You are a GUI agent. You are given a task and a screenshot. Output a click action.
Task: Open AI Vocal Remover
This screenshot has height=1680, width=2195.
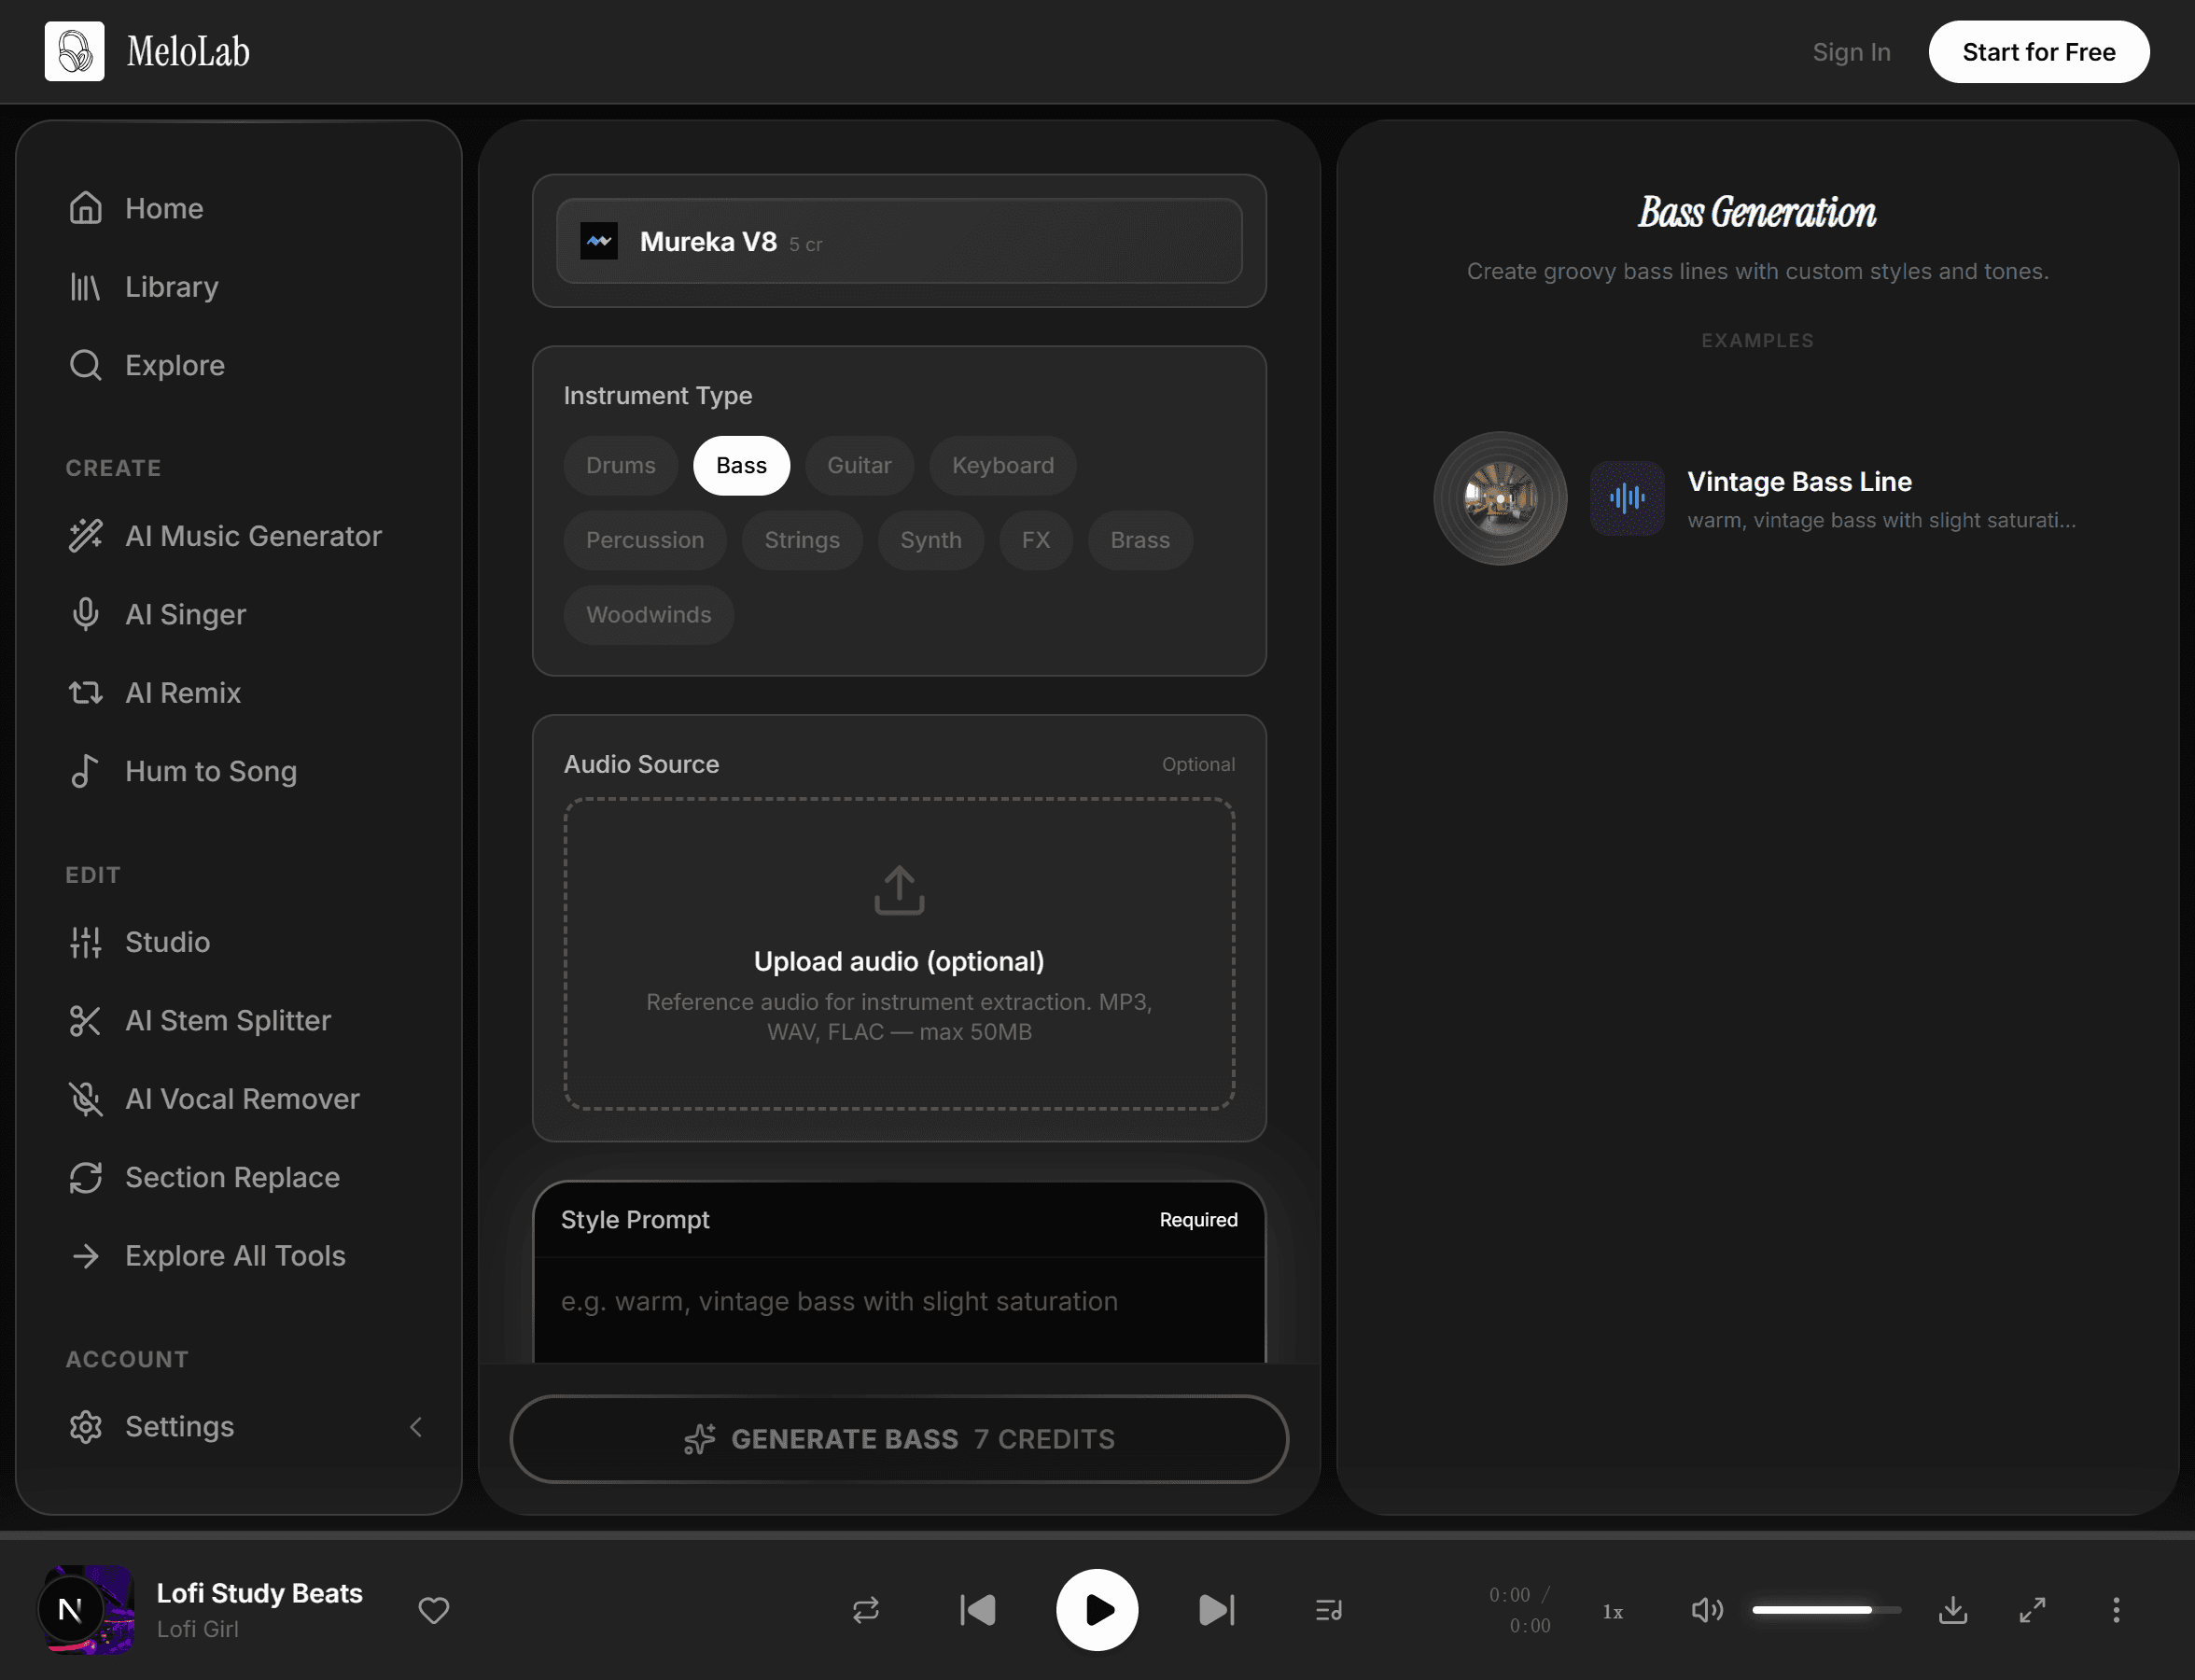click(238, 1099)
